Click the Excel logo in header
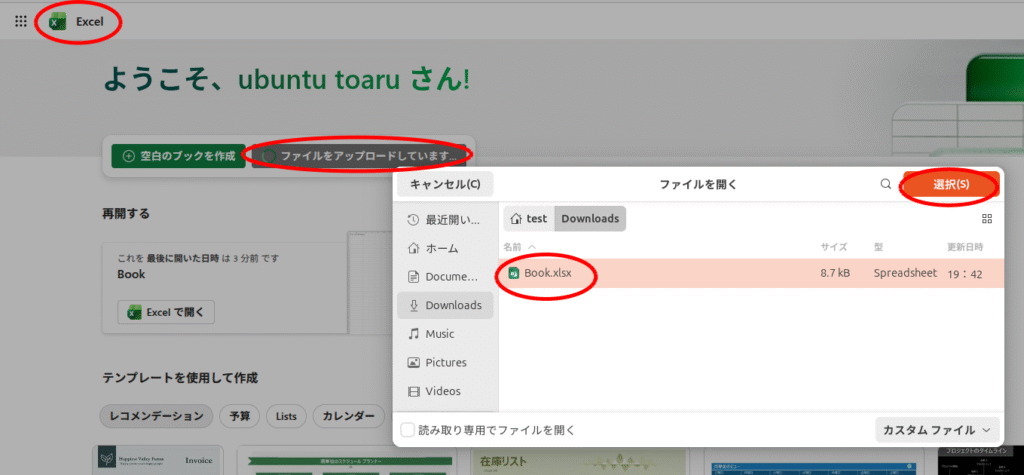Screen dimensions: 1024x475 click(59, 21)
